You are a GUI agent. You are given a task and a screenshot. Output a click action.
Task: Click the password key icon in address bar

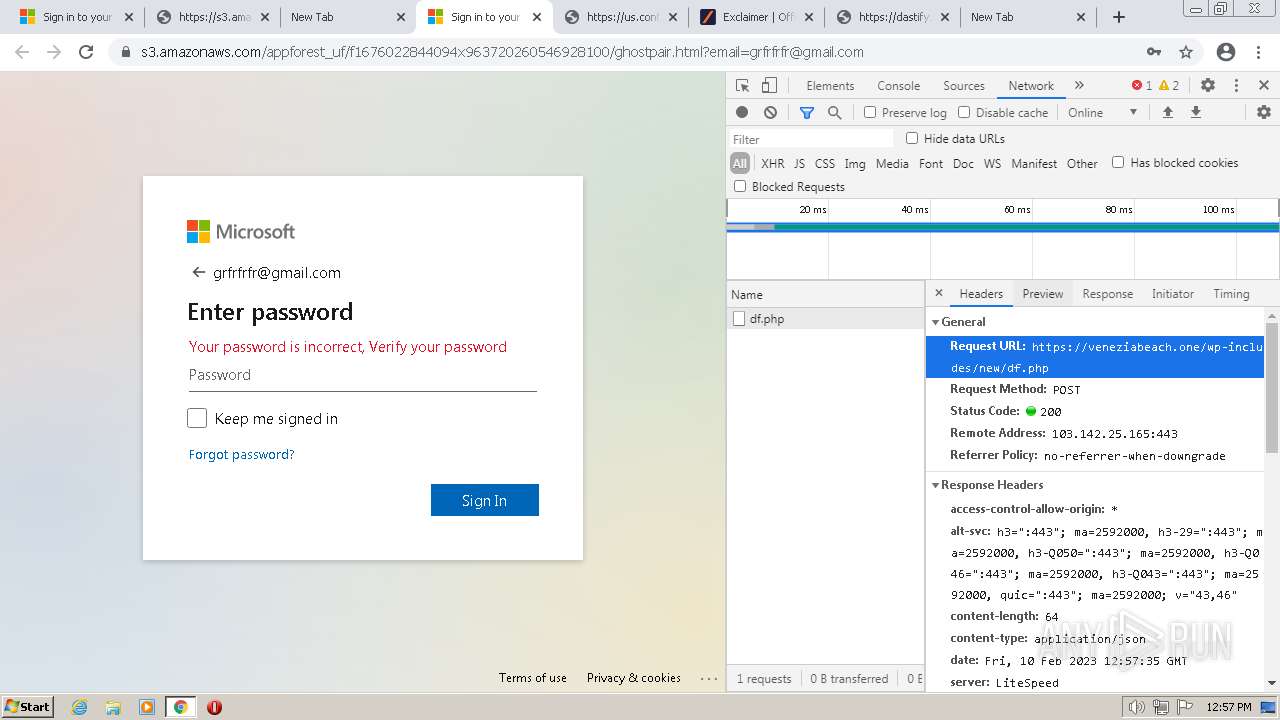click(x=1154, y=52)
